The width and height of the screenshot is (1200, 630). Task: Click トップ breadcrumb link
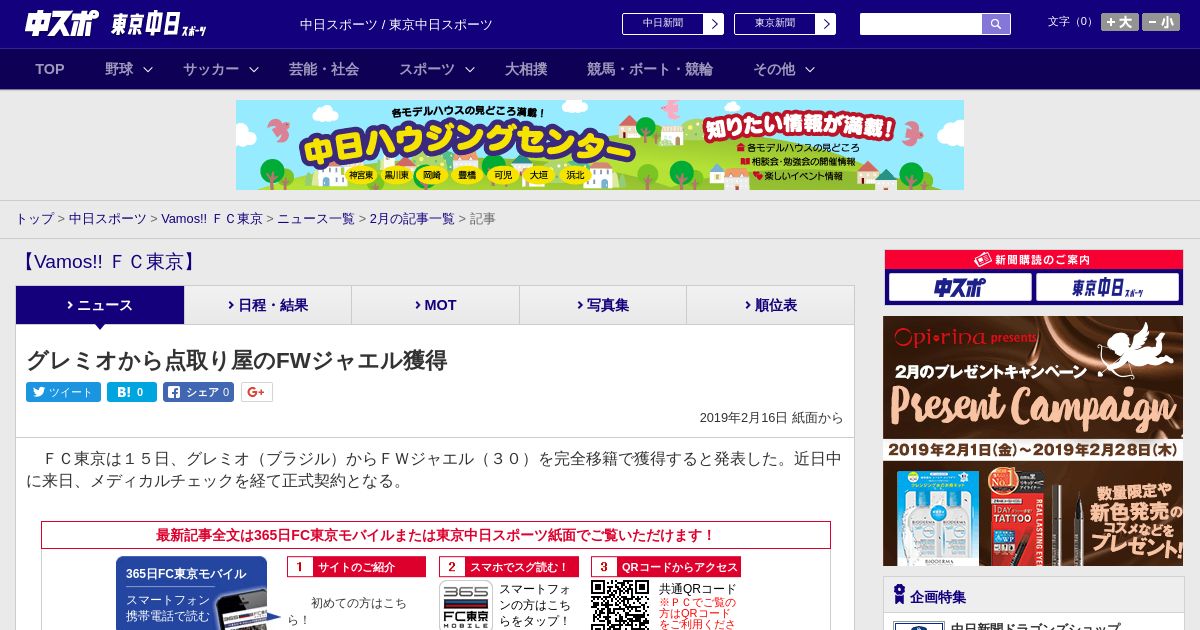[34, 218]
